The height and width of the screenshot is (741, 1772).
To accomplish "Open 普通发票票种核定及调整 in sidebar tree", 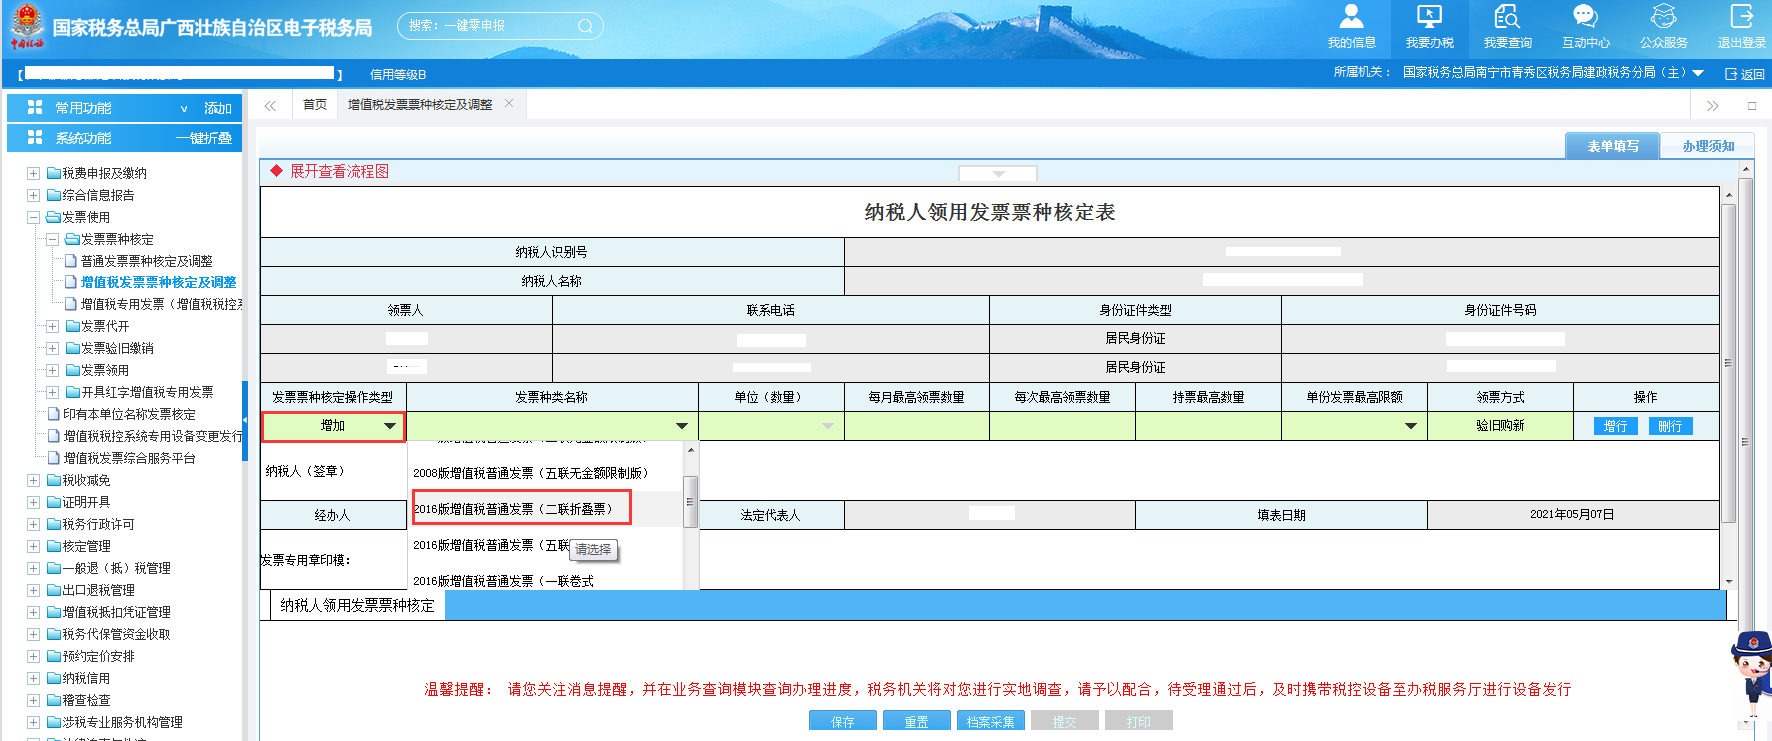I will pyautogui.click(x=146, y=261).
